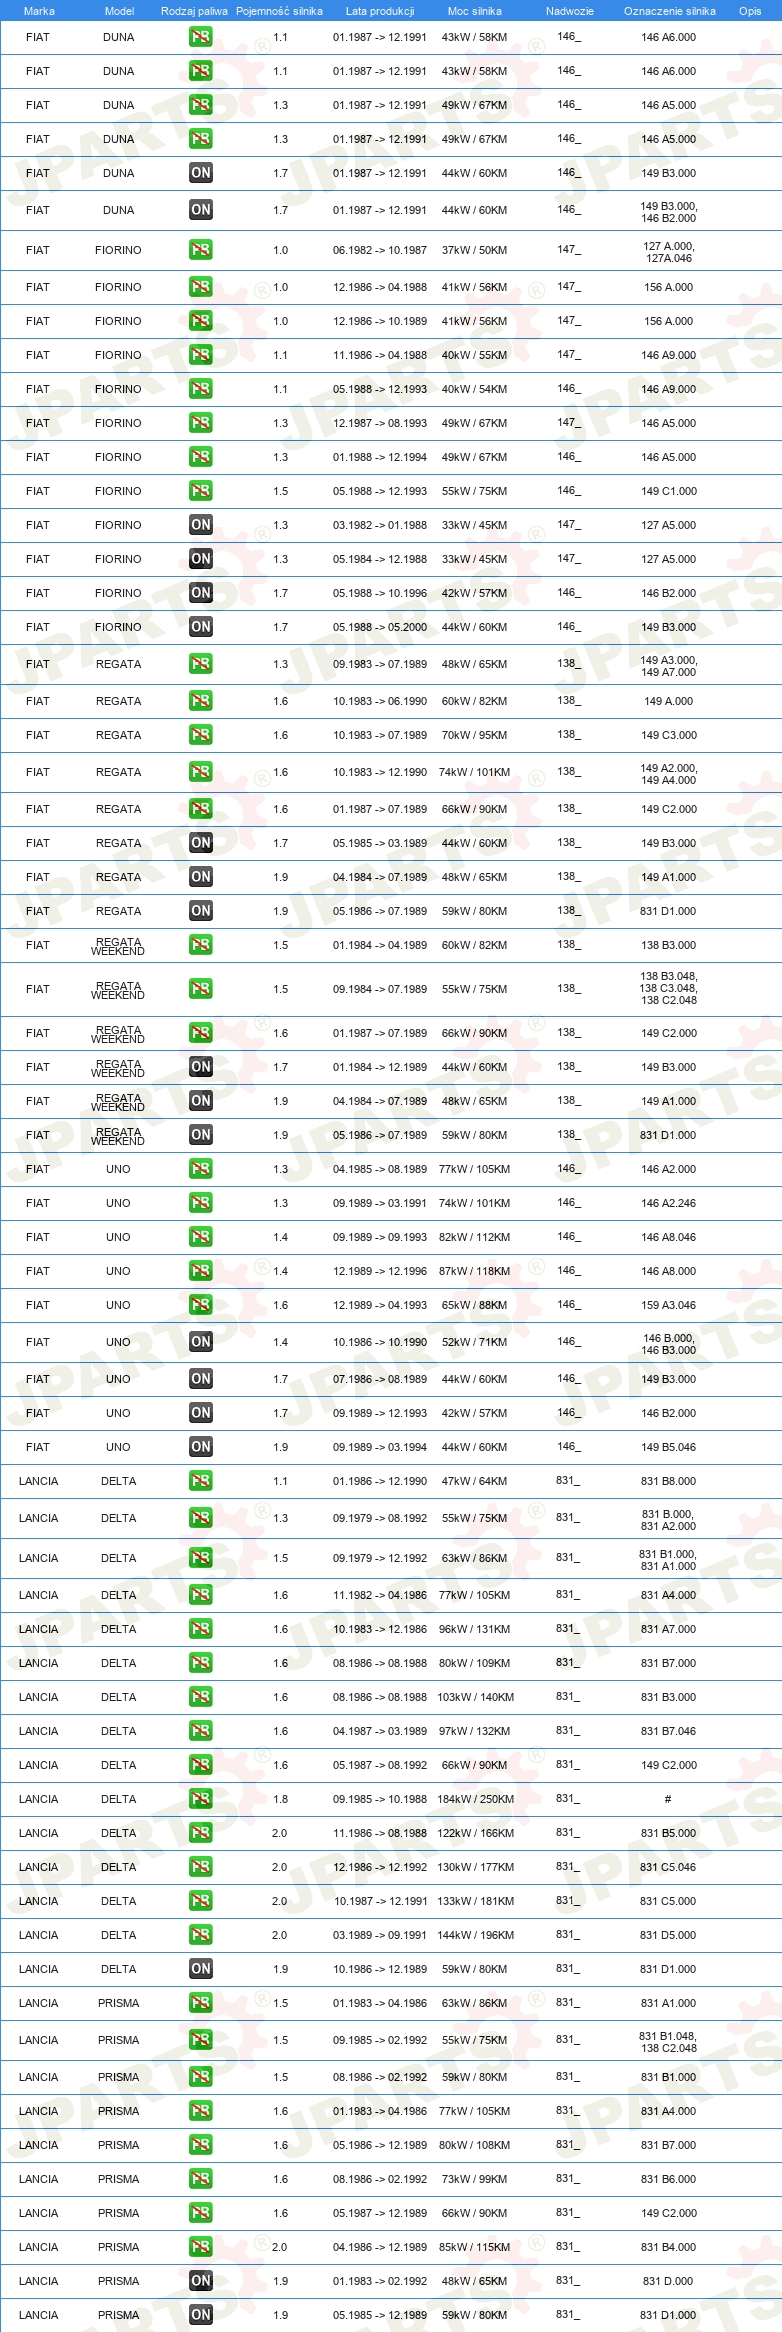
Task: Select power value 82kW / 112KM
Action: pyautogui.click(x=475, y=1237)
